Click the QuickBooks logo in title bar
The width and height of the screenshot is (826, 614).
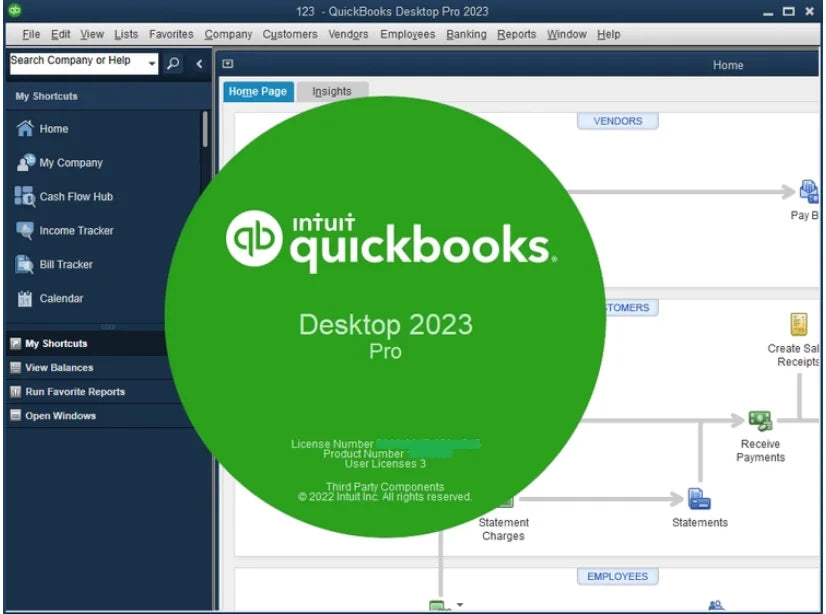coord(15,10)
